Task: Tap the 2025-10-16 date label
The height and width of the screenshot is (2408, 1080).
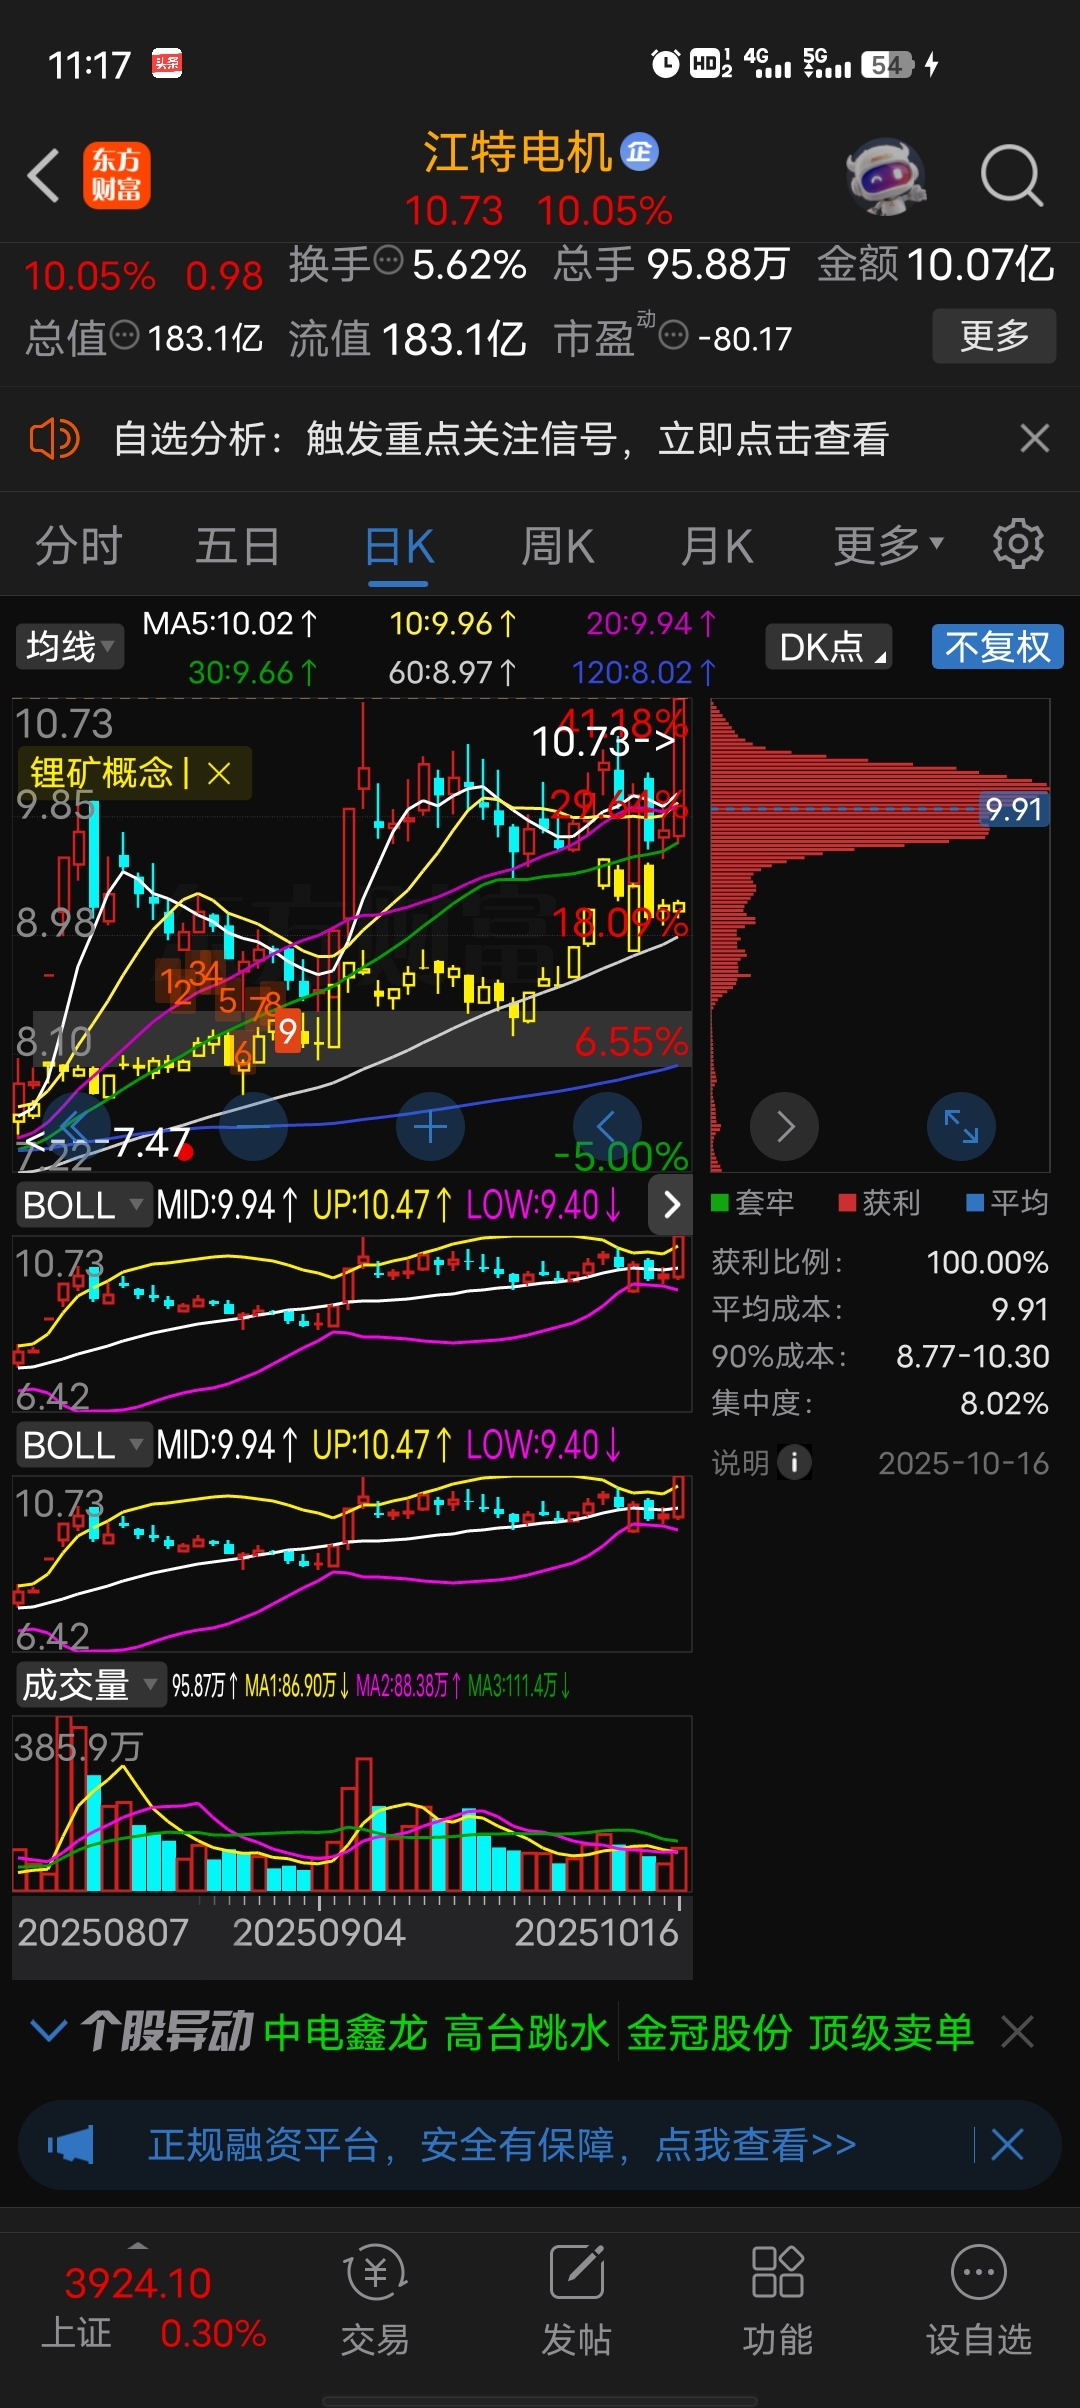Action: (x=963, y=1463)
